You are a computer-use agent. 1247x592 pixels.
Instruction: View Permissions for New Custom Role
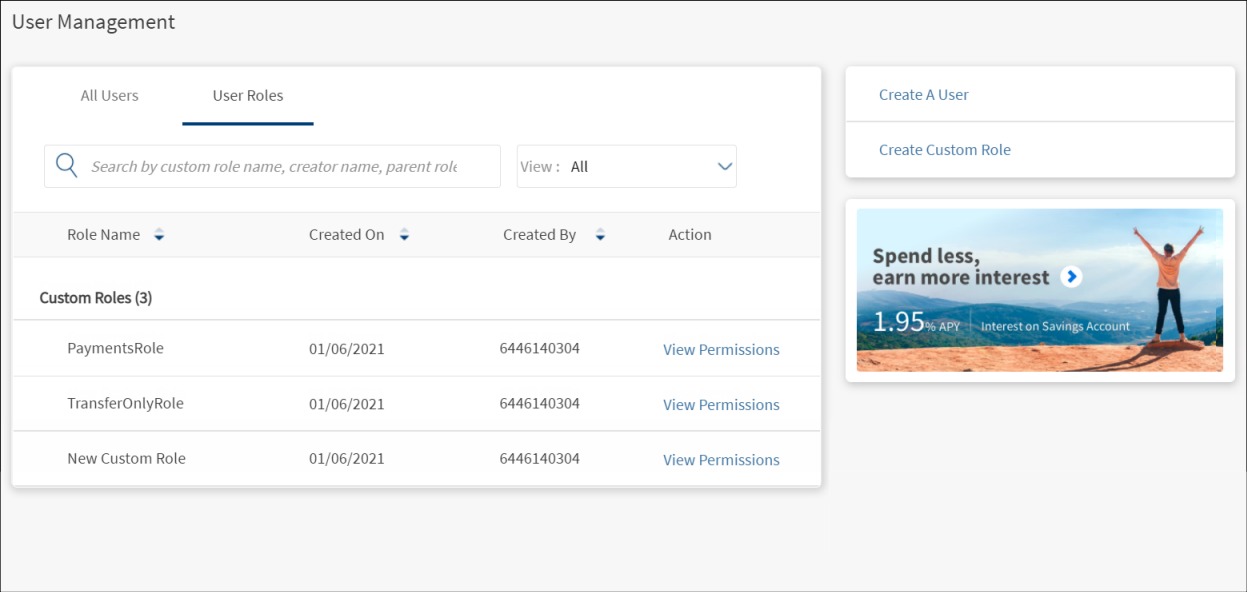721,460
